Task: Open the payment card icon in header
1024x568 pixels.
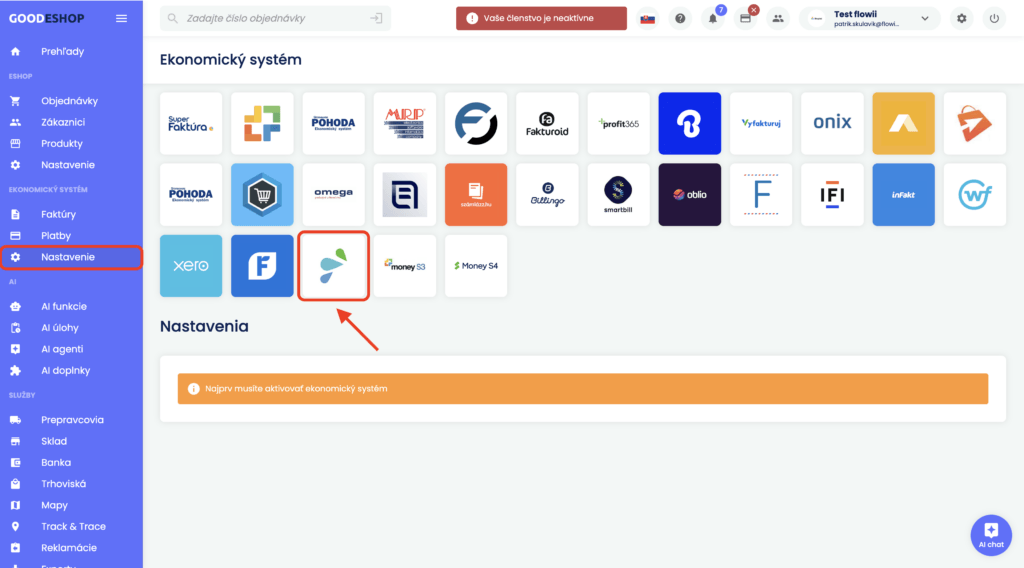Action: (745, 18)
